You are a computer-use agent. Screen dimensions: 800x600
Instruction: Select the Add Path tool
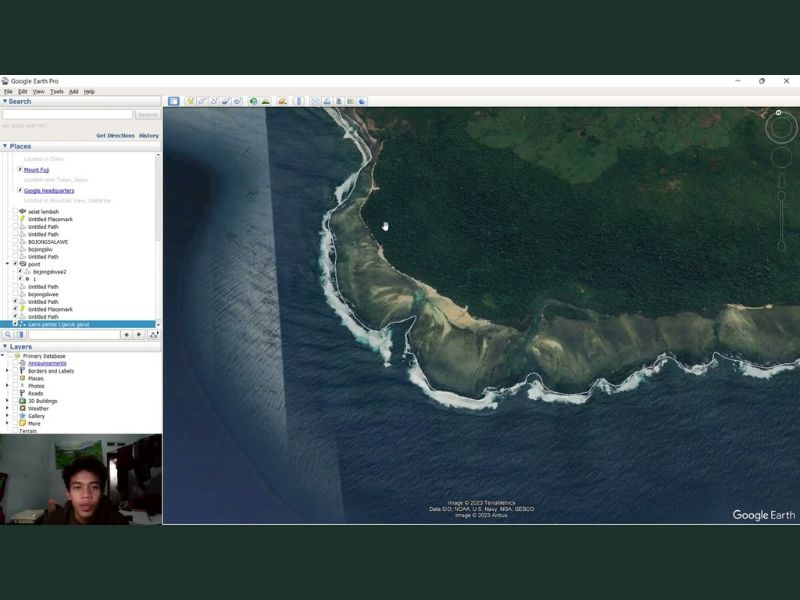pos(214,101)
